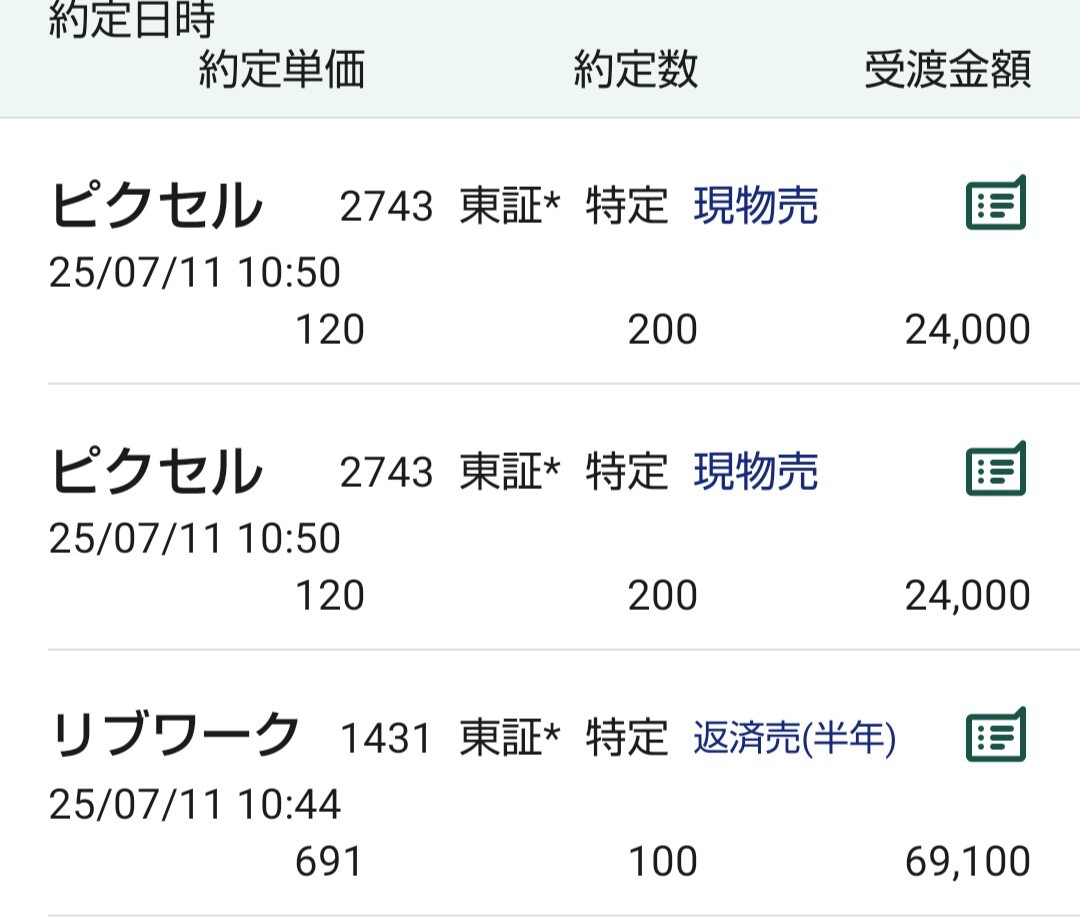Screen dimensions: 1080x924
Task: Tap the リブワーク stock name
Action: [175, 737]
